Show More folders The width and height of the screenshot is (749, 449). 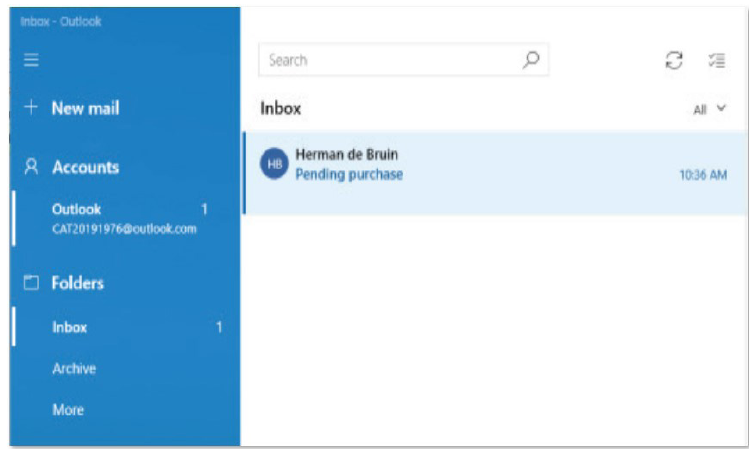[68, 409]
